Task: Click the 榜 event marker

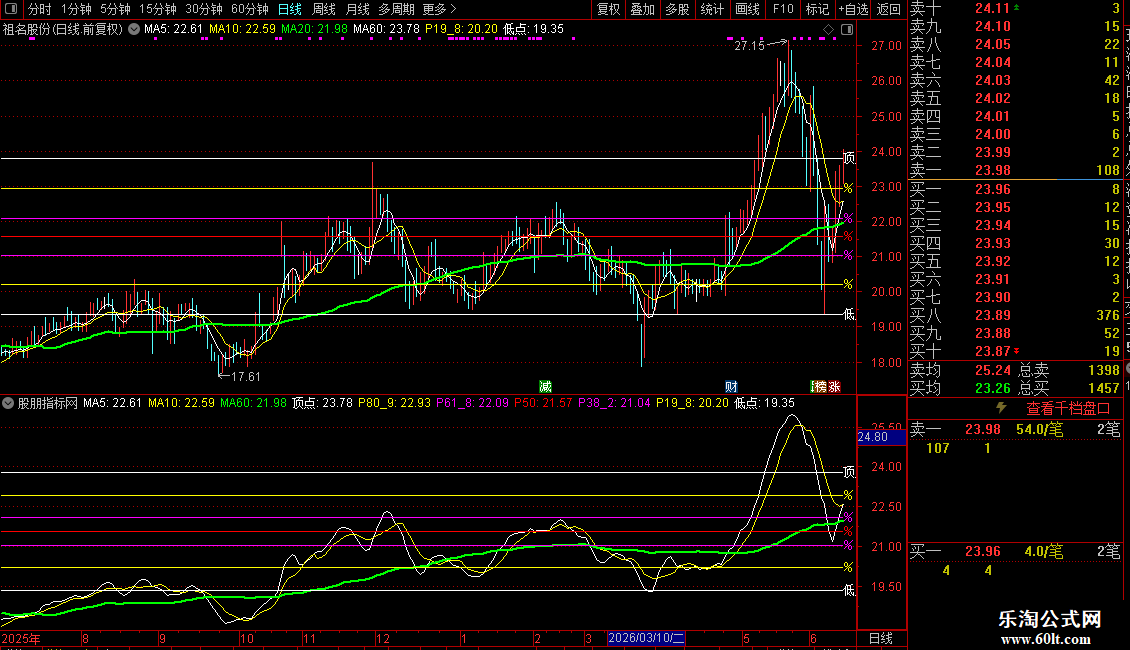Action: click(x=819, y=386)
